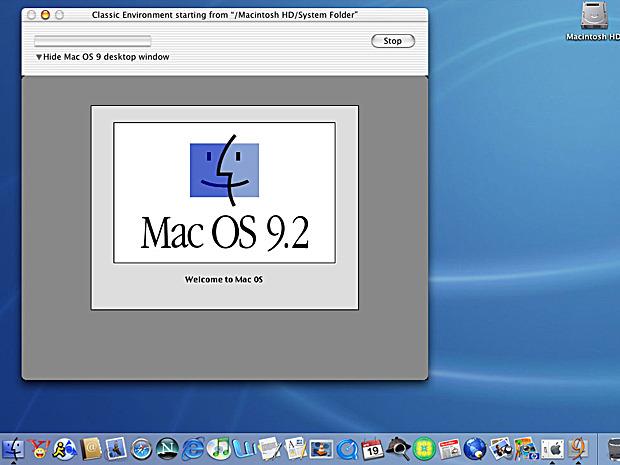
Task: Click the Welcome to Mac OS text
Action: coord(224,280)
